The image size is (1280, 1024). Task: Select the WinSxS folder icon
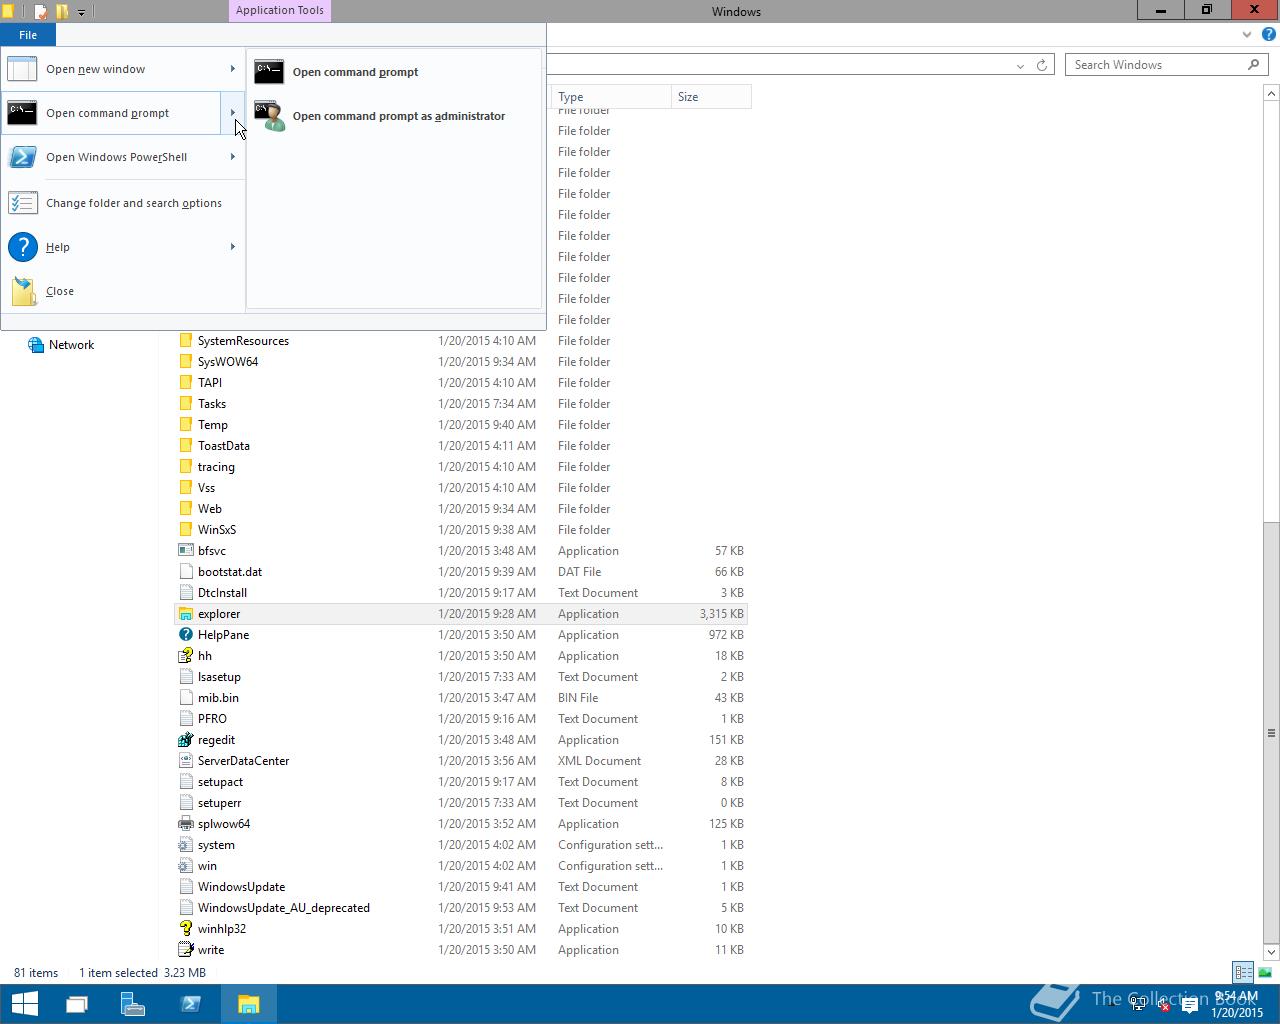coord(185,530)
